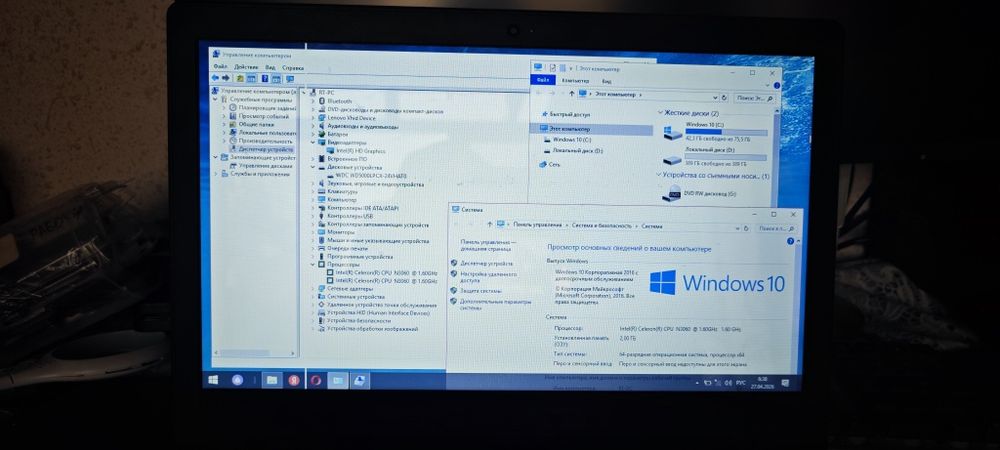Click the Windows 10 (C:) capacity bar

pos(726,132)
